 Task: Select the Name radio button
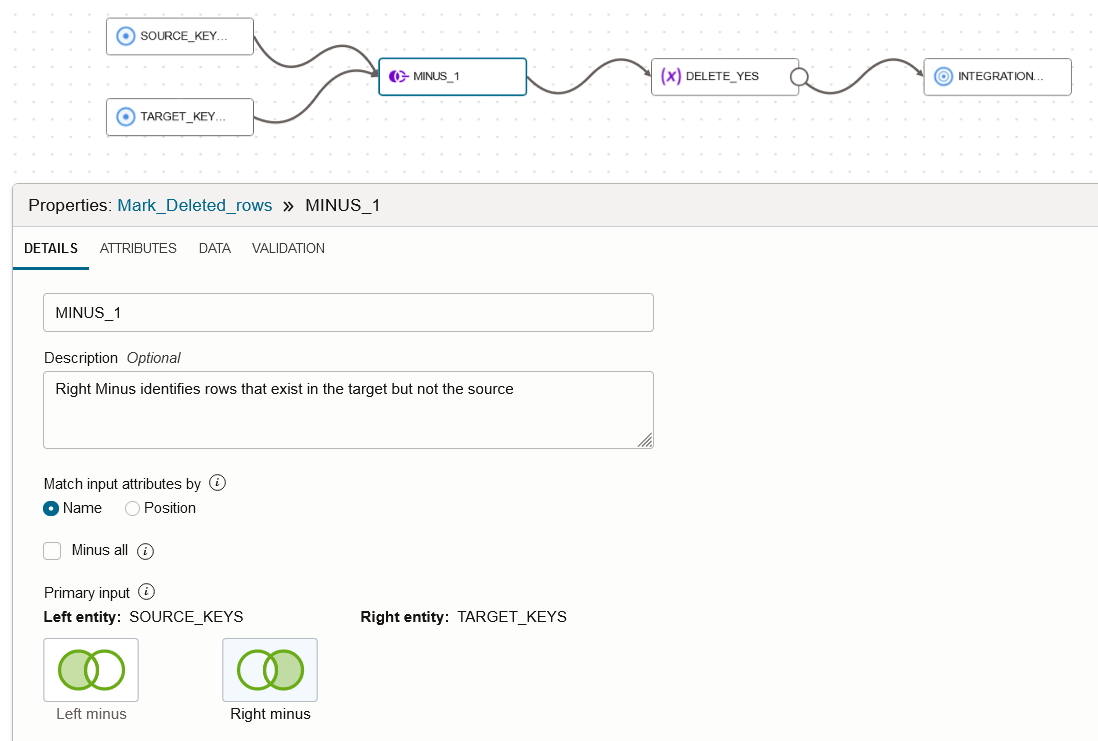point(51,508)
